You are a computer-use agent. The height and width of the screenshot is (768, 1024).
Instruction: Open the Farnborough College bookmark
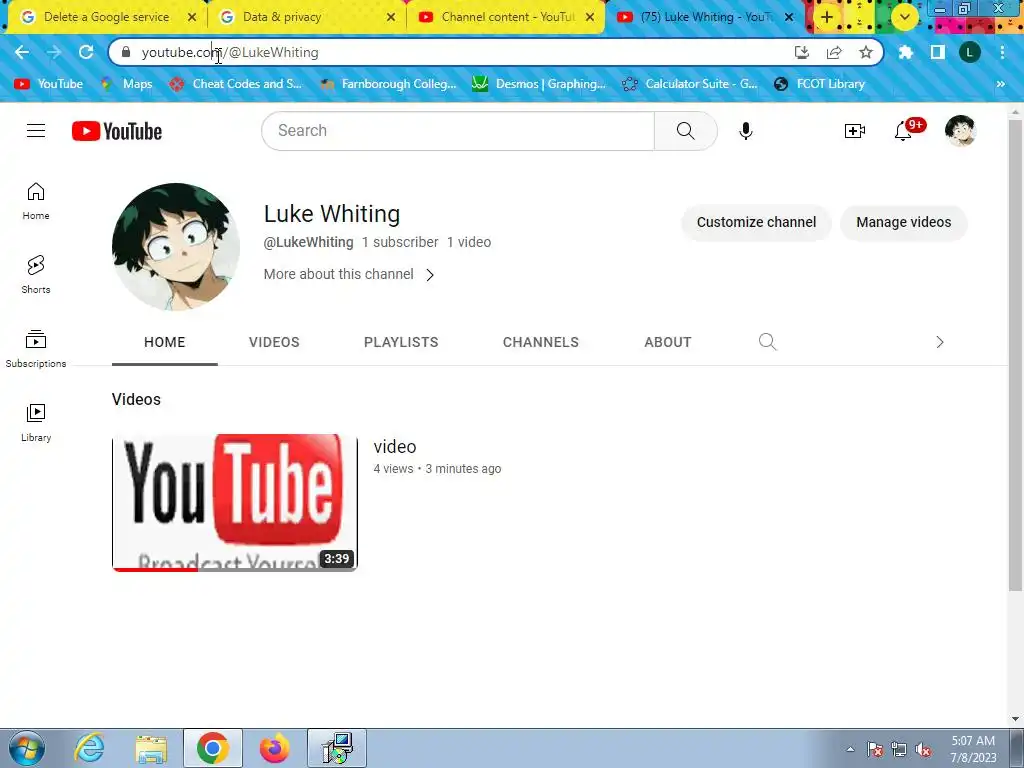[388, 84]
